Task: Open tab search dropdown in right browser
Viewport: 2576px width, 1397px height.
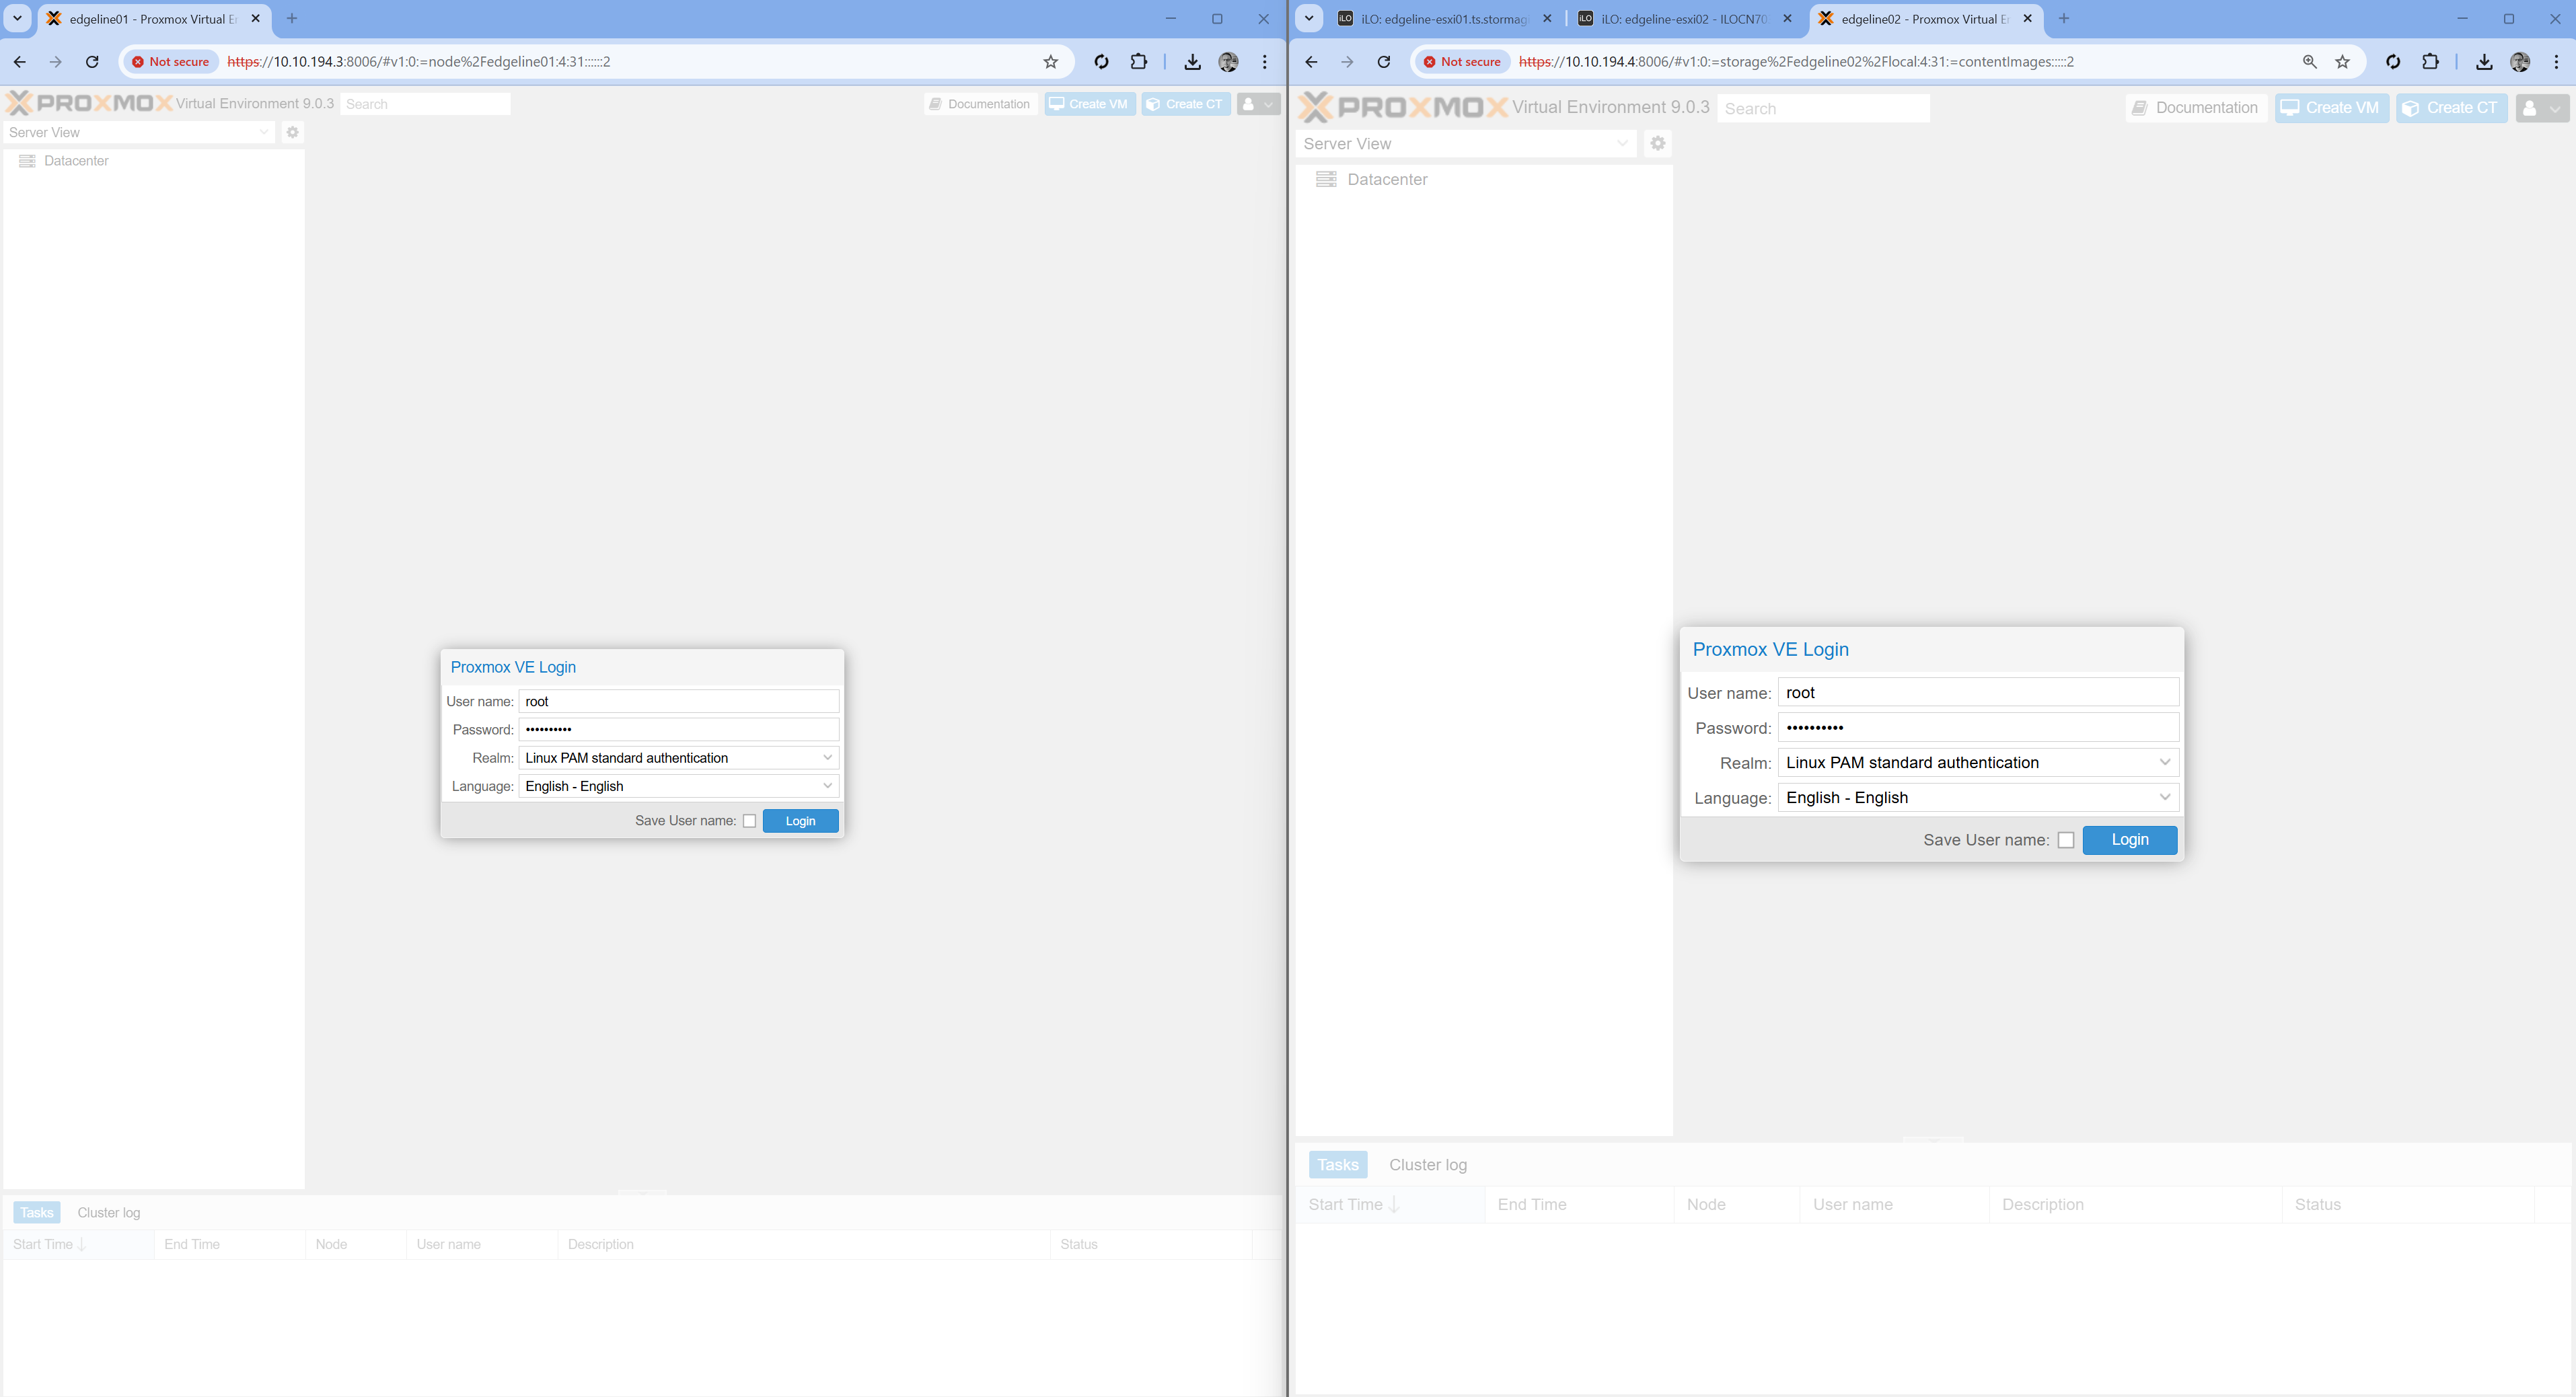Action: [1309, 18]
